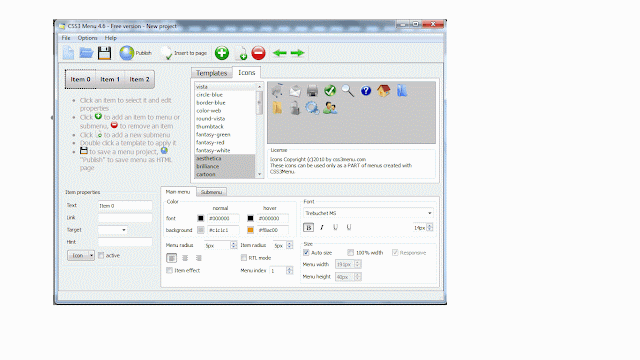The image size is (640, 360).
Task: Pick the house home icon in the gallery
Action: point(383,91)
